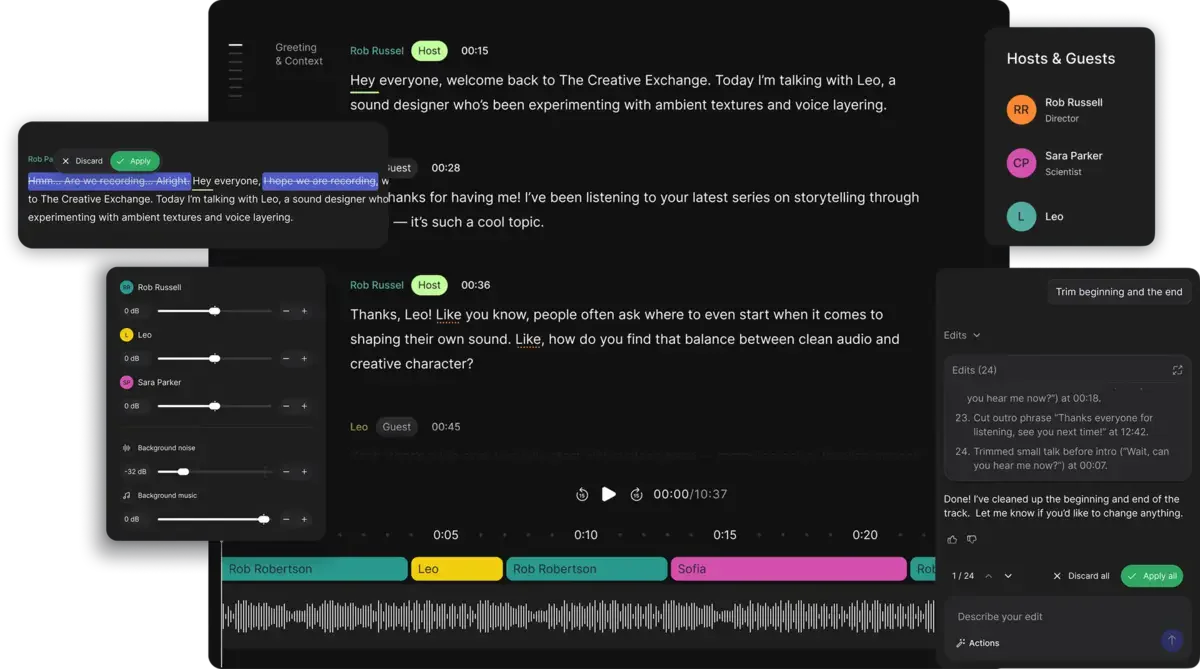Apply all 24 edits
This screenshot has width=1200, height=669.
click(x=1152, y=576)
